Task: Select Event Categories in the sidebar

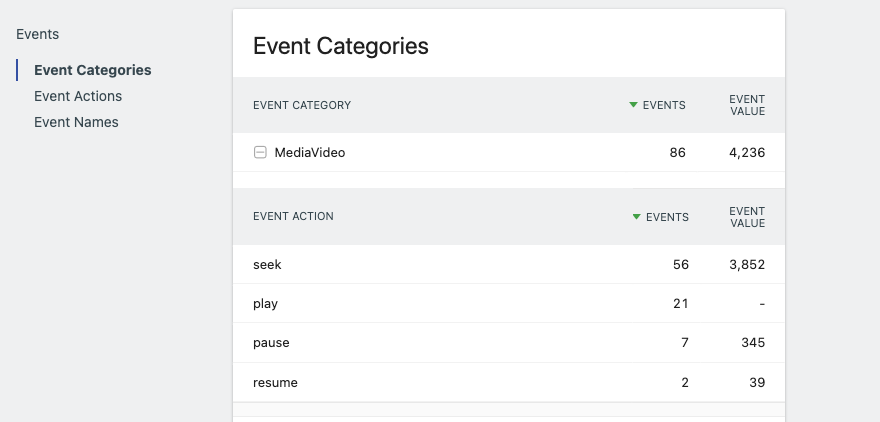Action: click(x=92, y=70)
